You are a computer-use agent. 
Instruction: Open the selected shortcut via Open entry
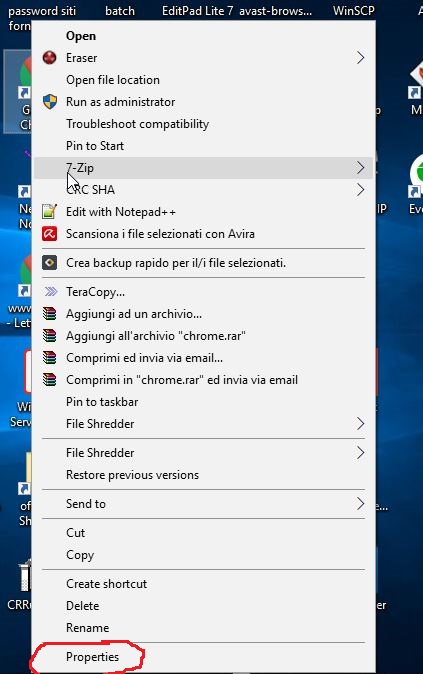[x=81, y=36]
